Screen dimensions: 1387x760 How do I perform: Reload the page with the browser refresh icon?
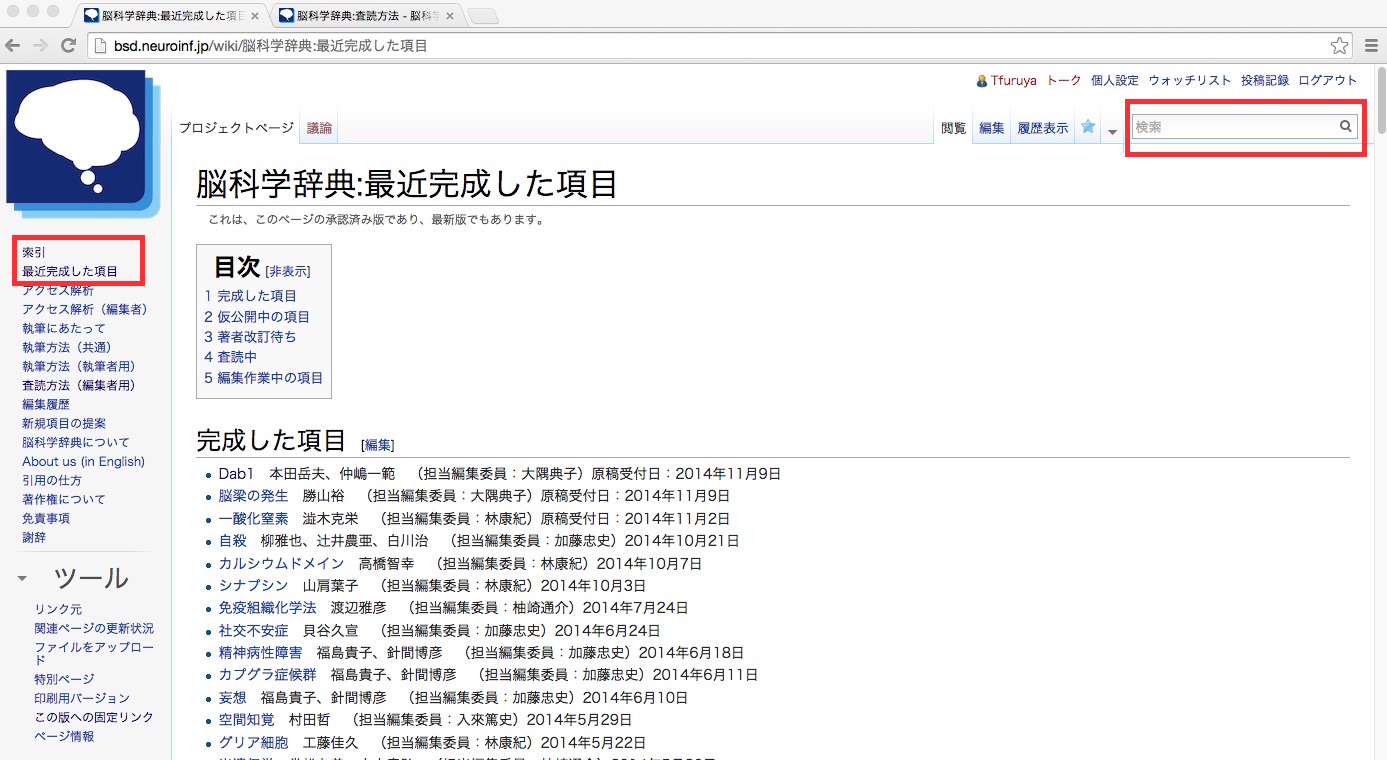(x=69, y=45)
